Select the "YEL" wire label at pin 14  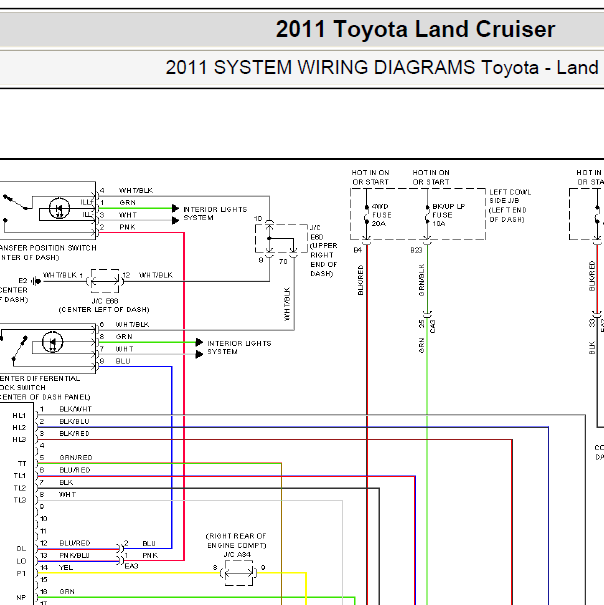coord(66,568)
